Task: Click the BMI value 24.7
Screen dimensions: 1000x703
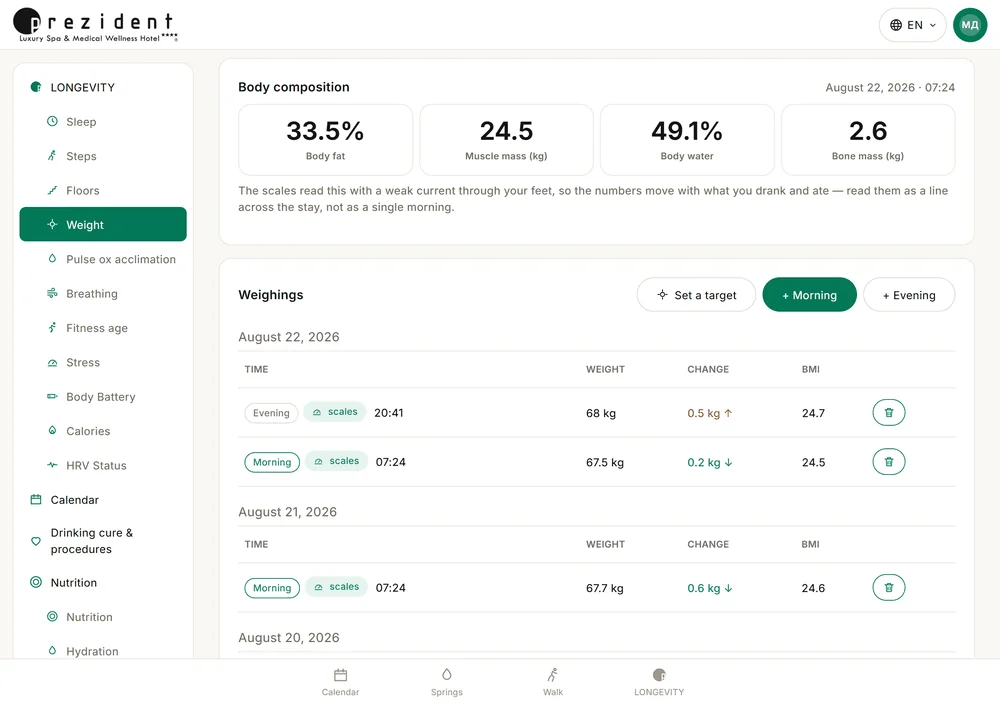Action: point(813,413)
